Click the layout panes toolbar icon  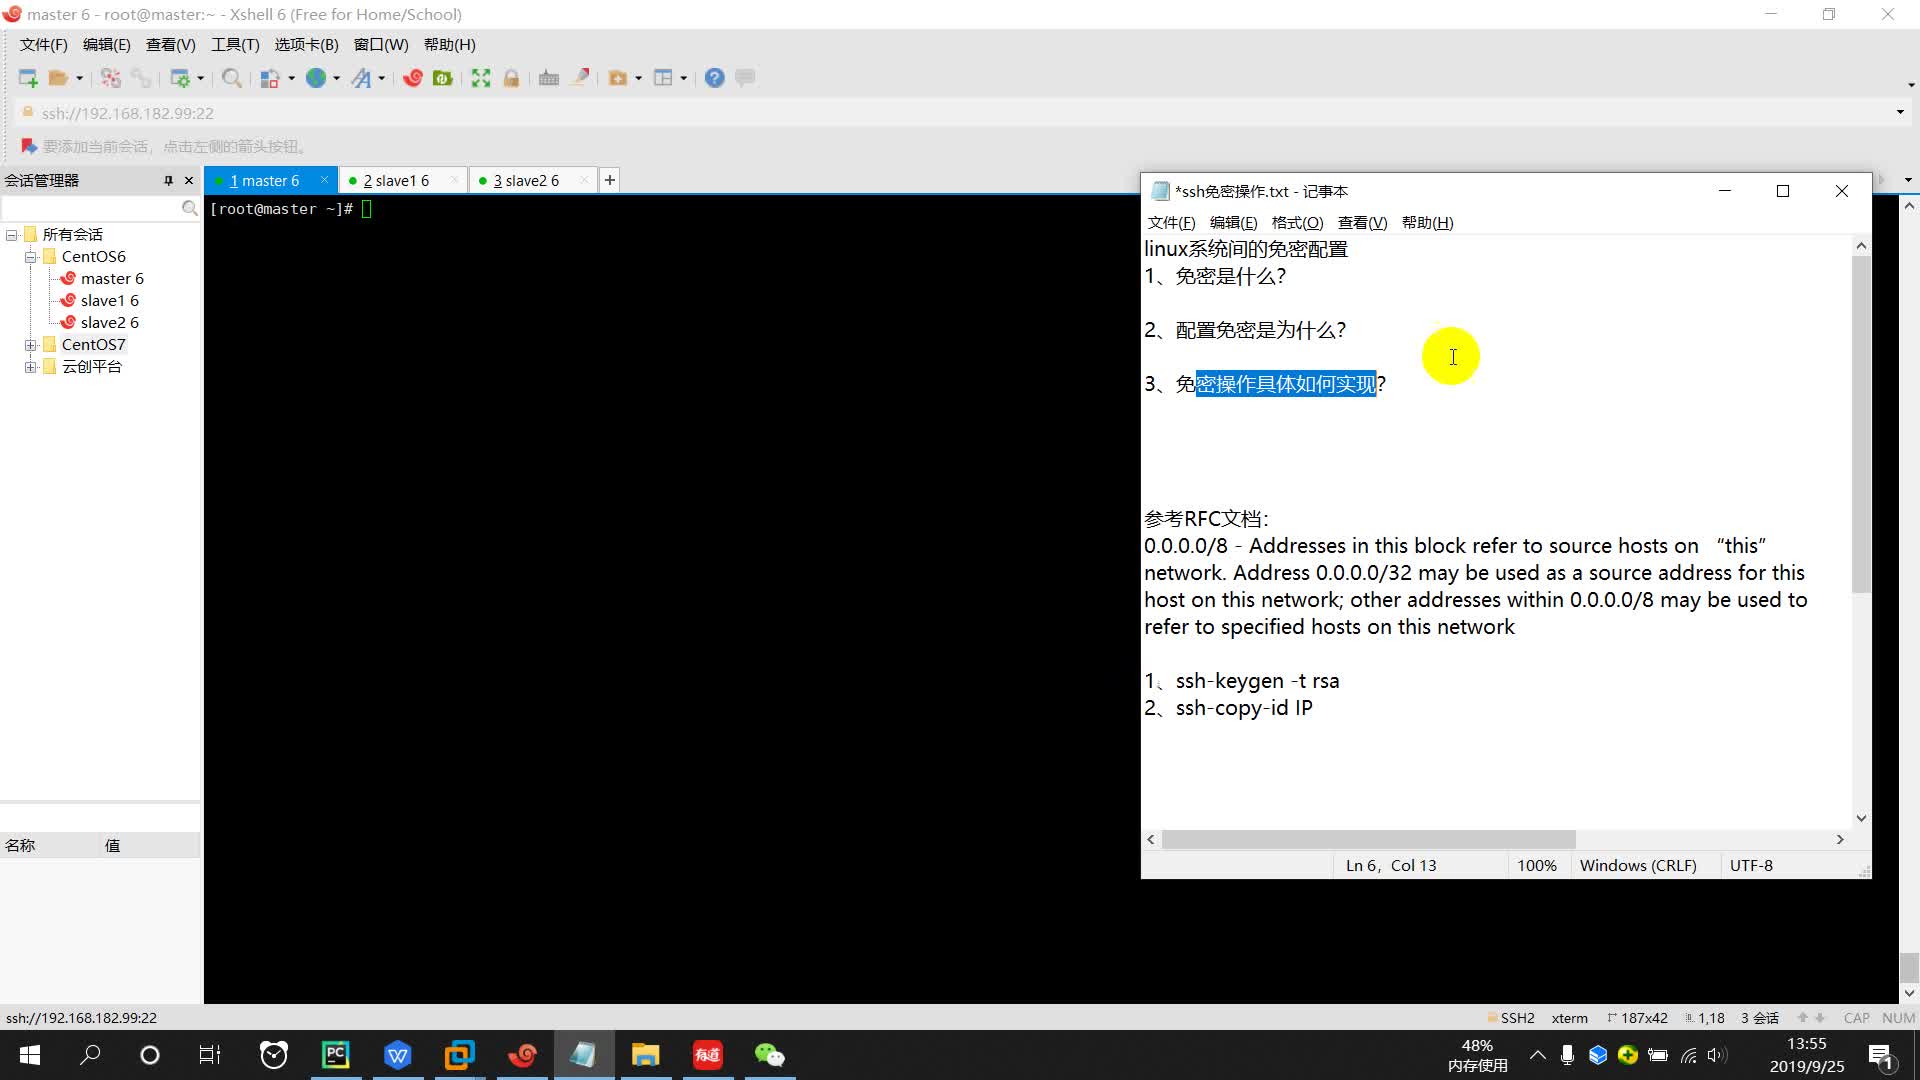[x=663, y=78]
